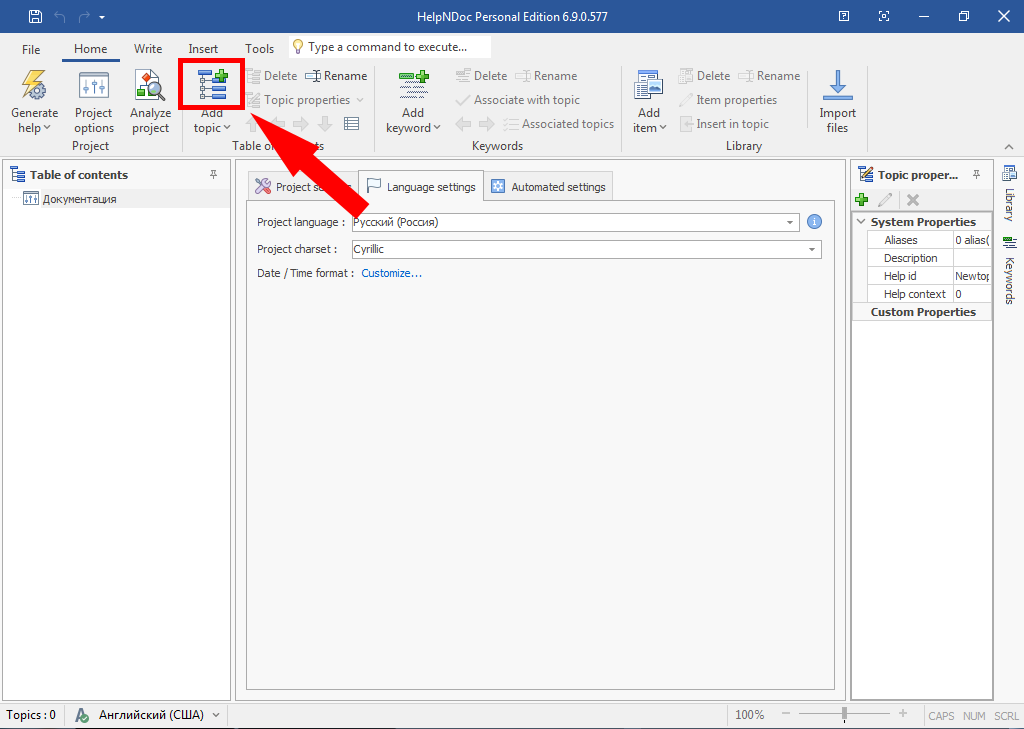The image size is (1024, 729).
Task: Open the Keywords side panel tab
Action: click(x=1009, y=270)
